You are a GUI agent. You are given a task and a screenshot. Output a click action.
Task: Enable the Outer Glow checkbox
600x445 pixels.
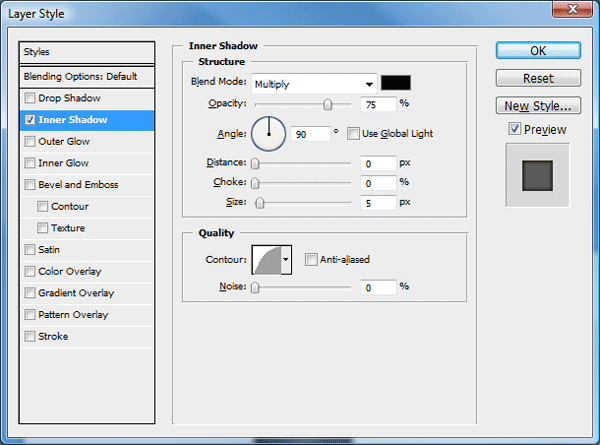[30, 142]
